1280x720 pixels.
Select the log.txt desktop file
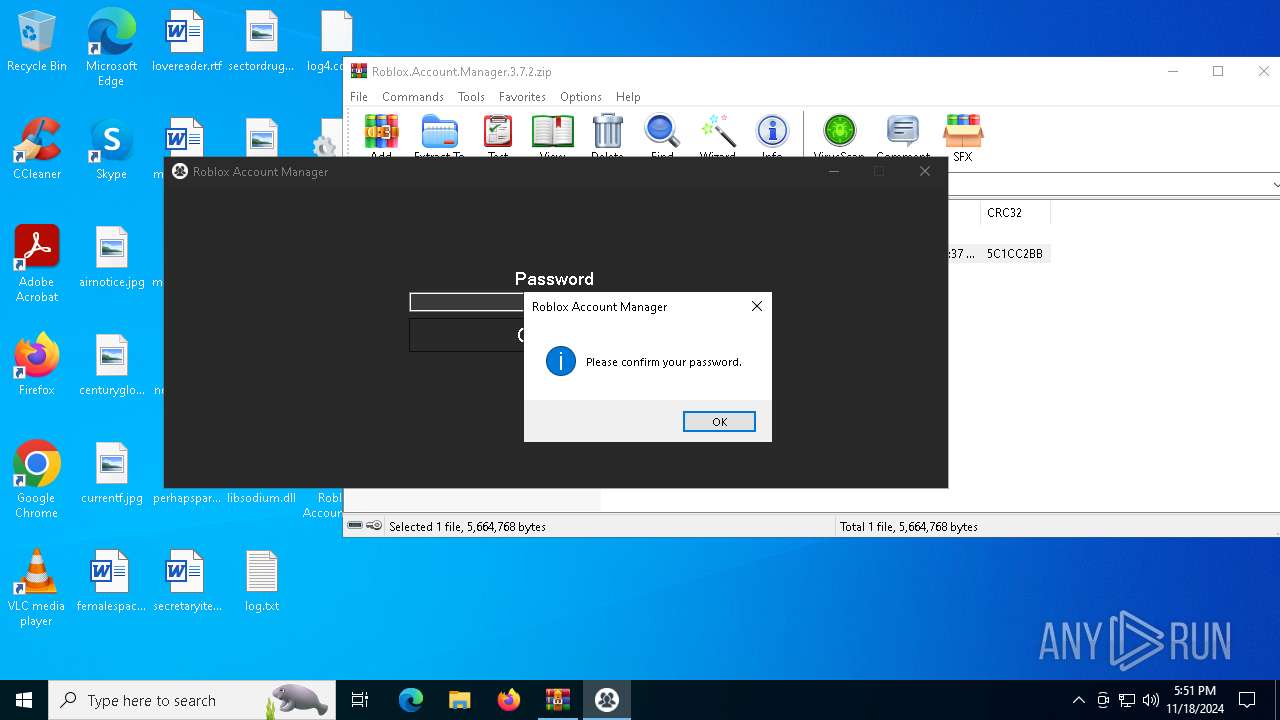click(261, 582)
